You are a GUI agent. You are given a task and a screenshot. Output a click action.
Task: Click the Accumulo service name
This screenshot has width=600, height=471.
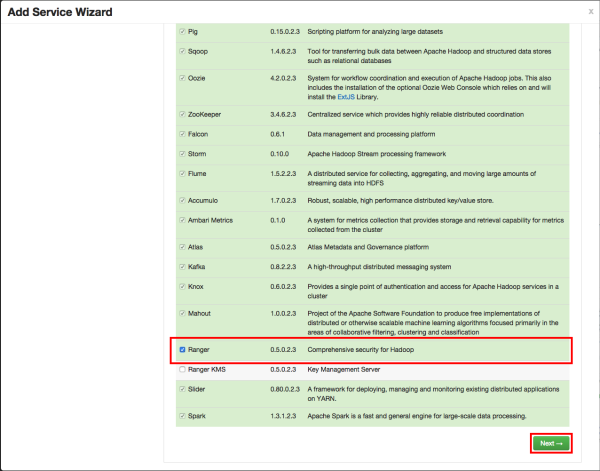[203, 200]
